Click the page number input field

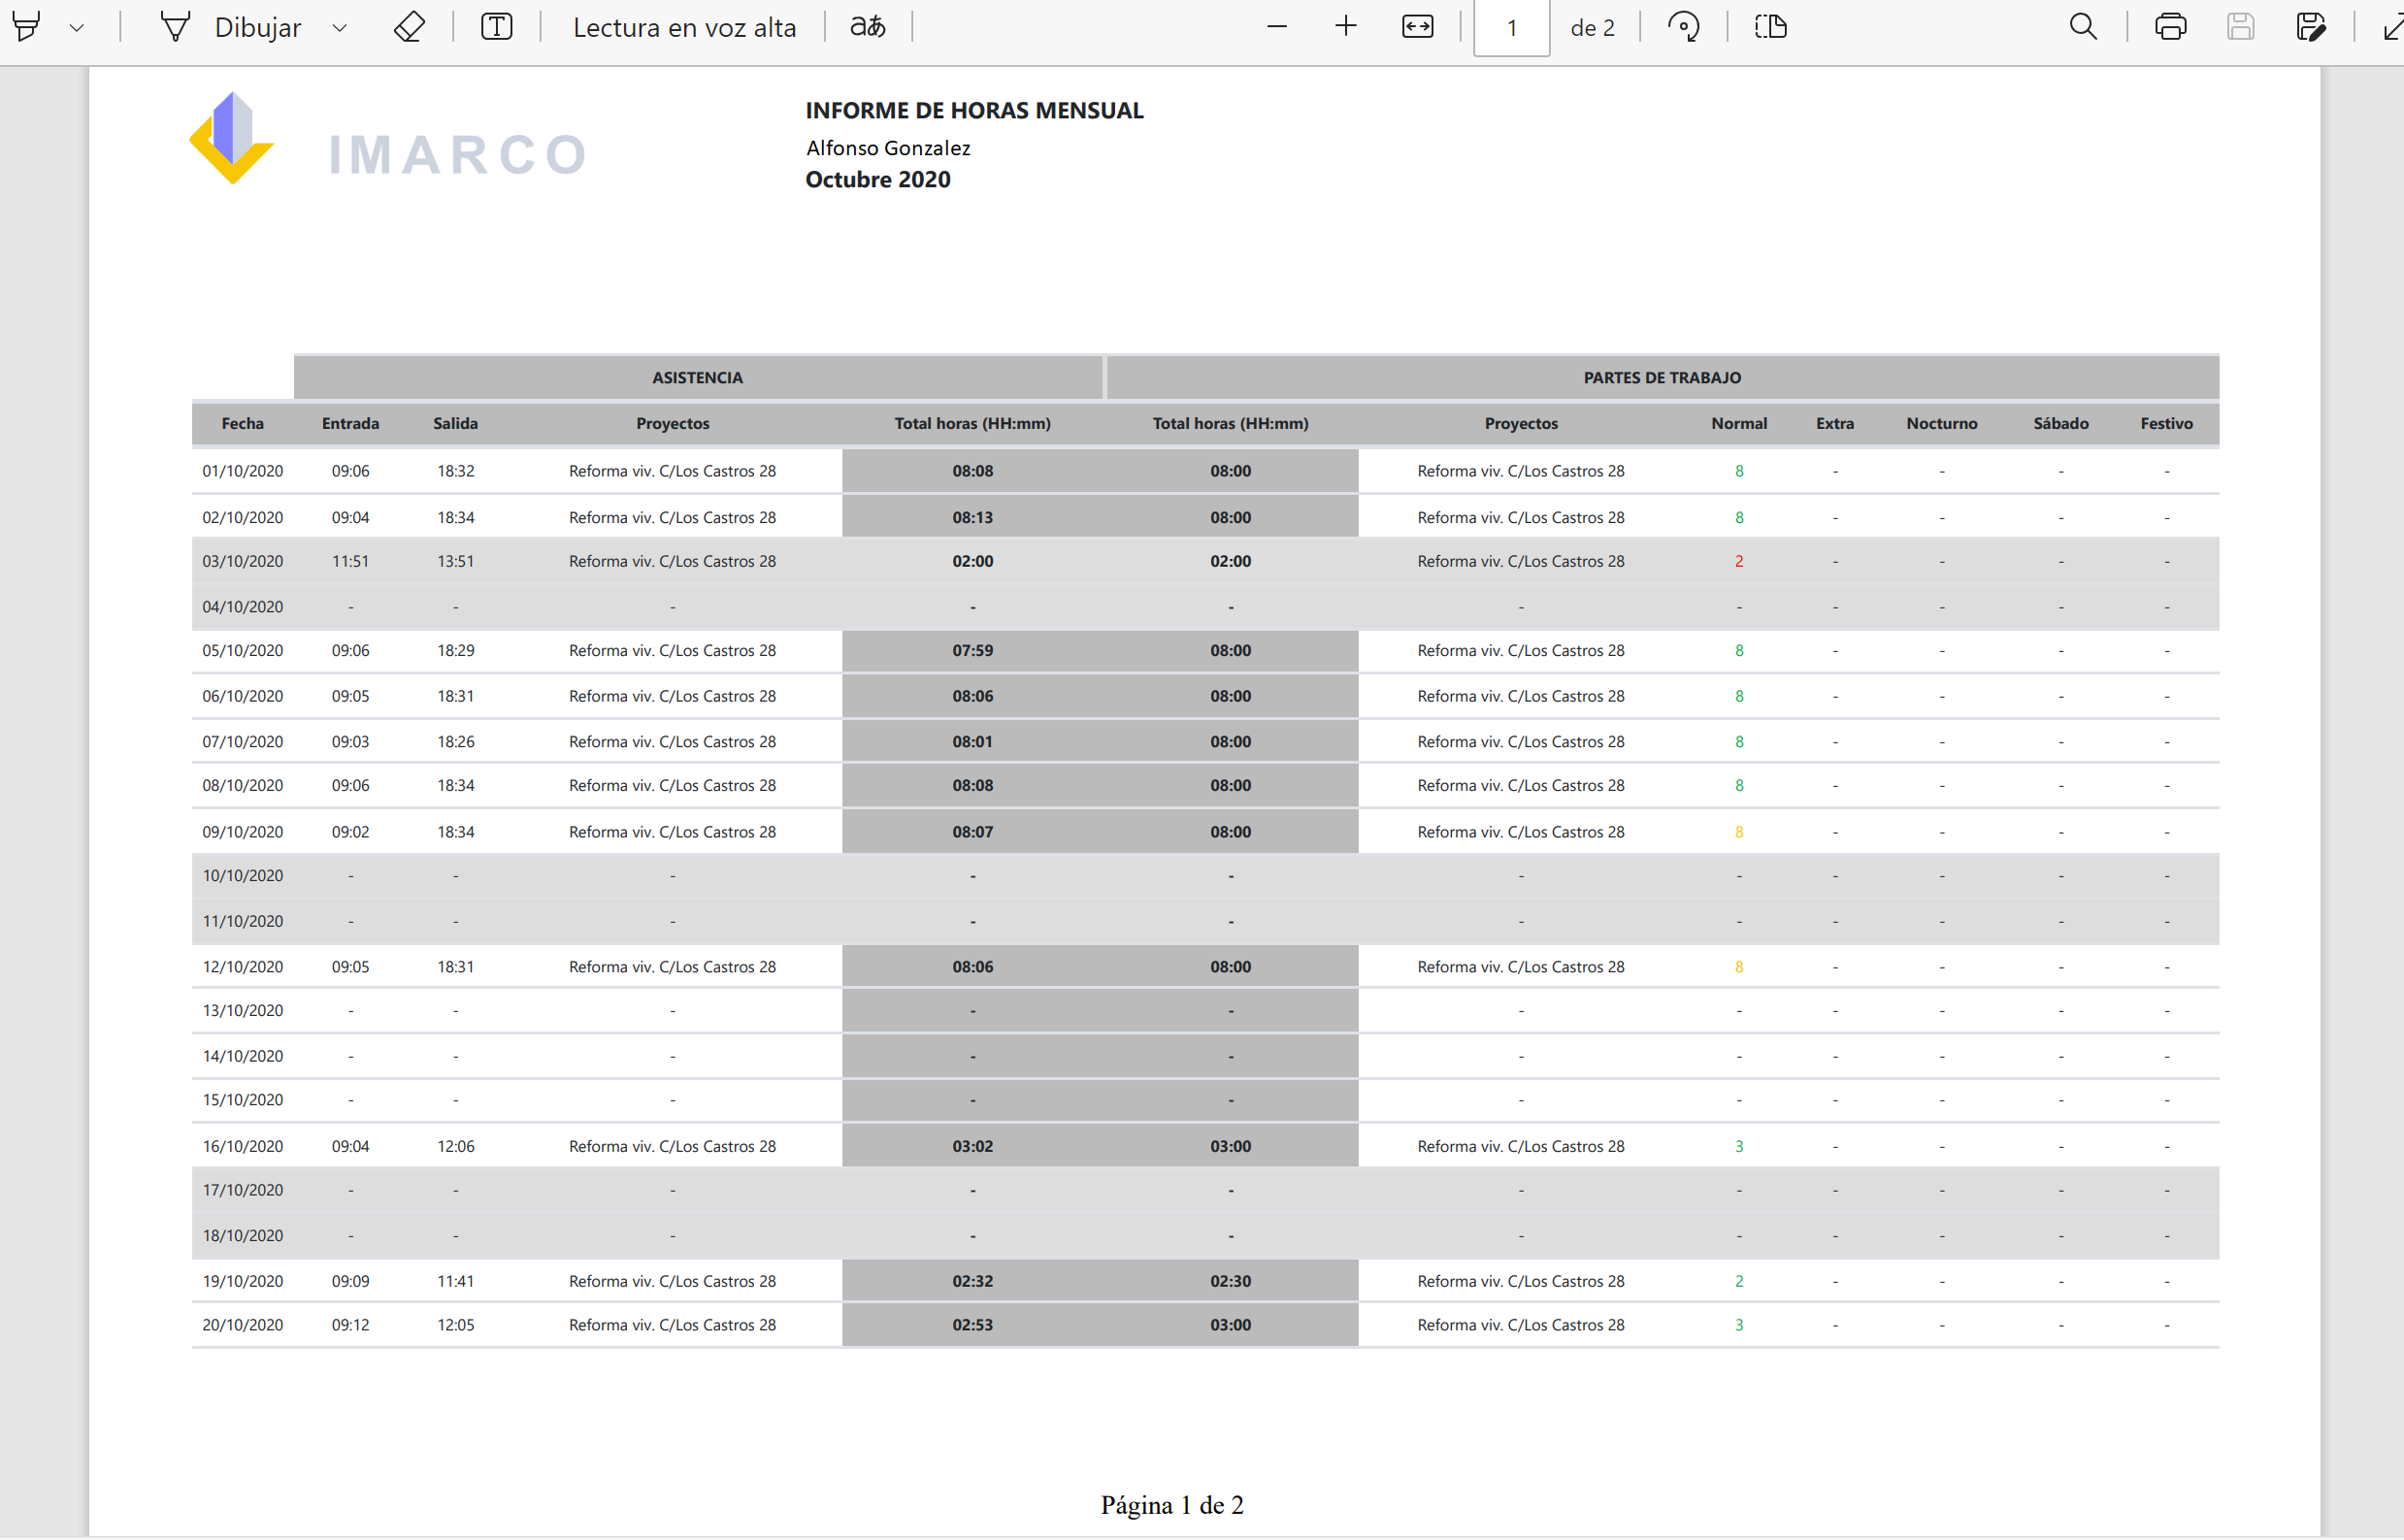1511,28
